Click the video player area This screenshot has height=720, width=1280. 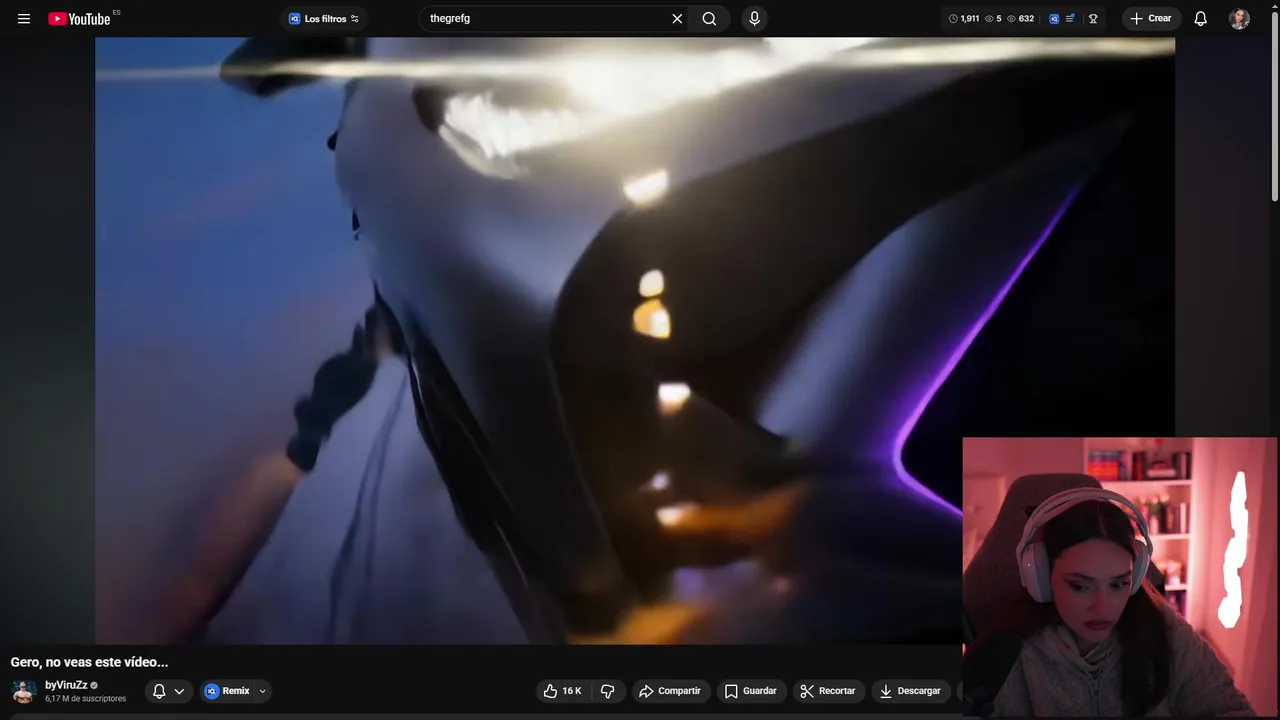click(x=635, y=341)
